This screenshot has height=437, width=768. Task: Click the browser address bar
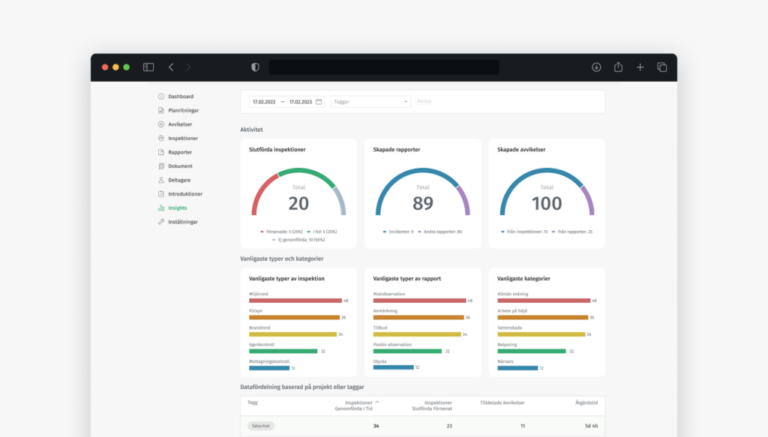tap(383, 67)
